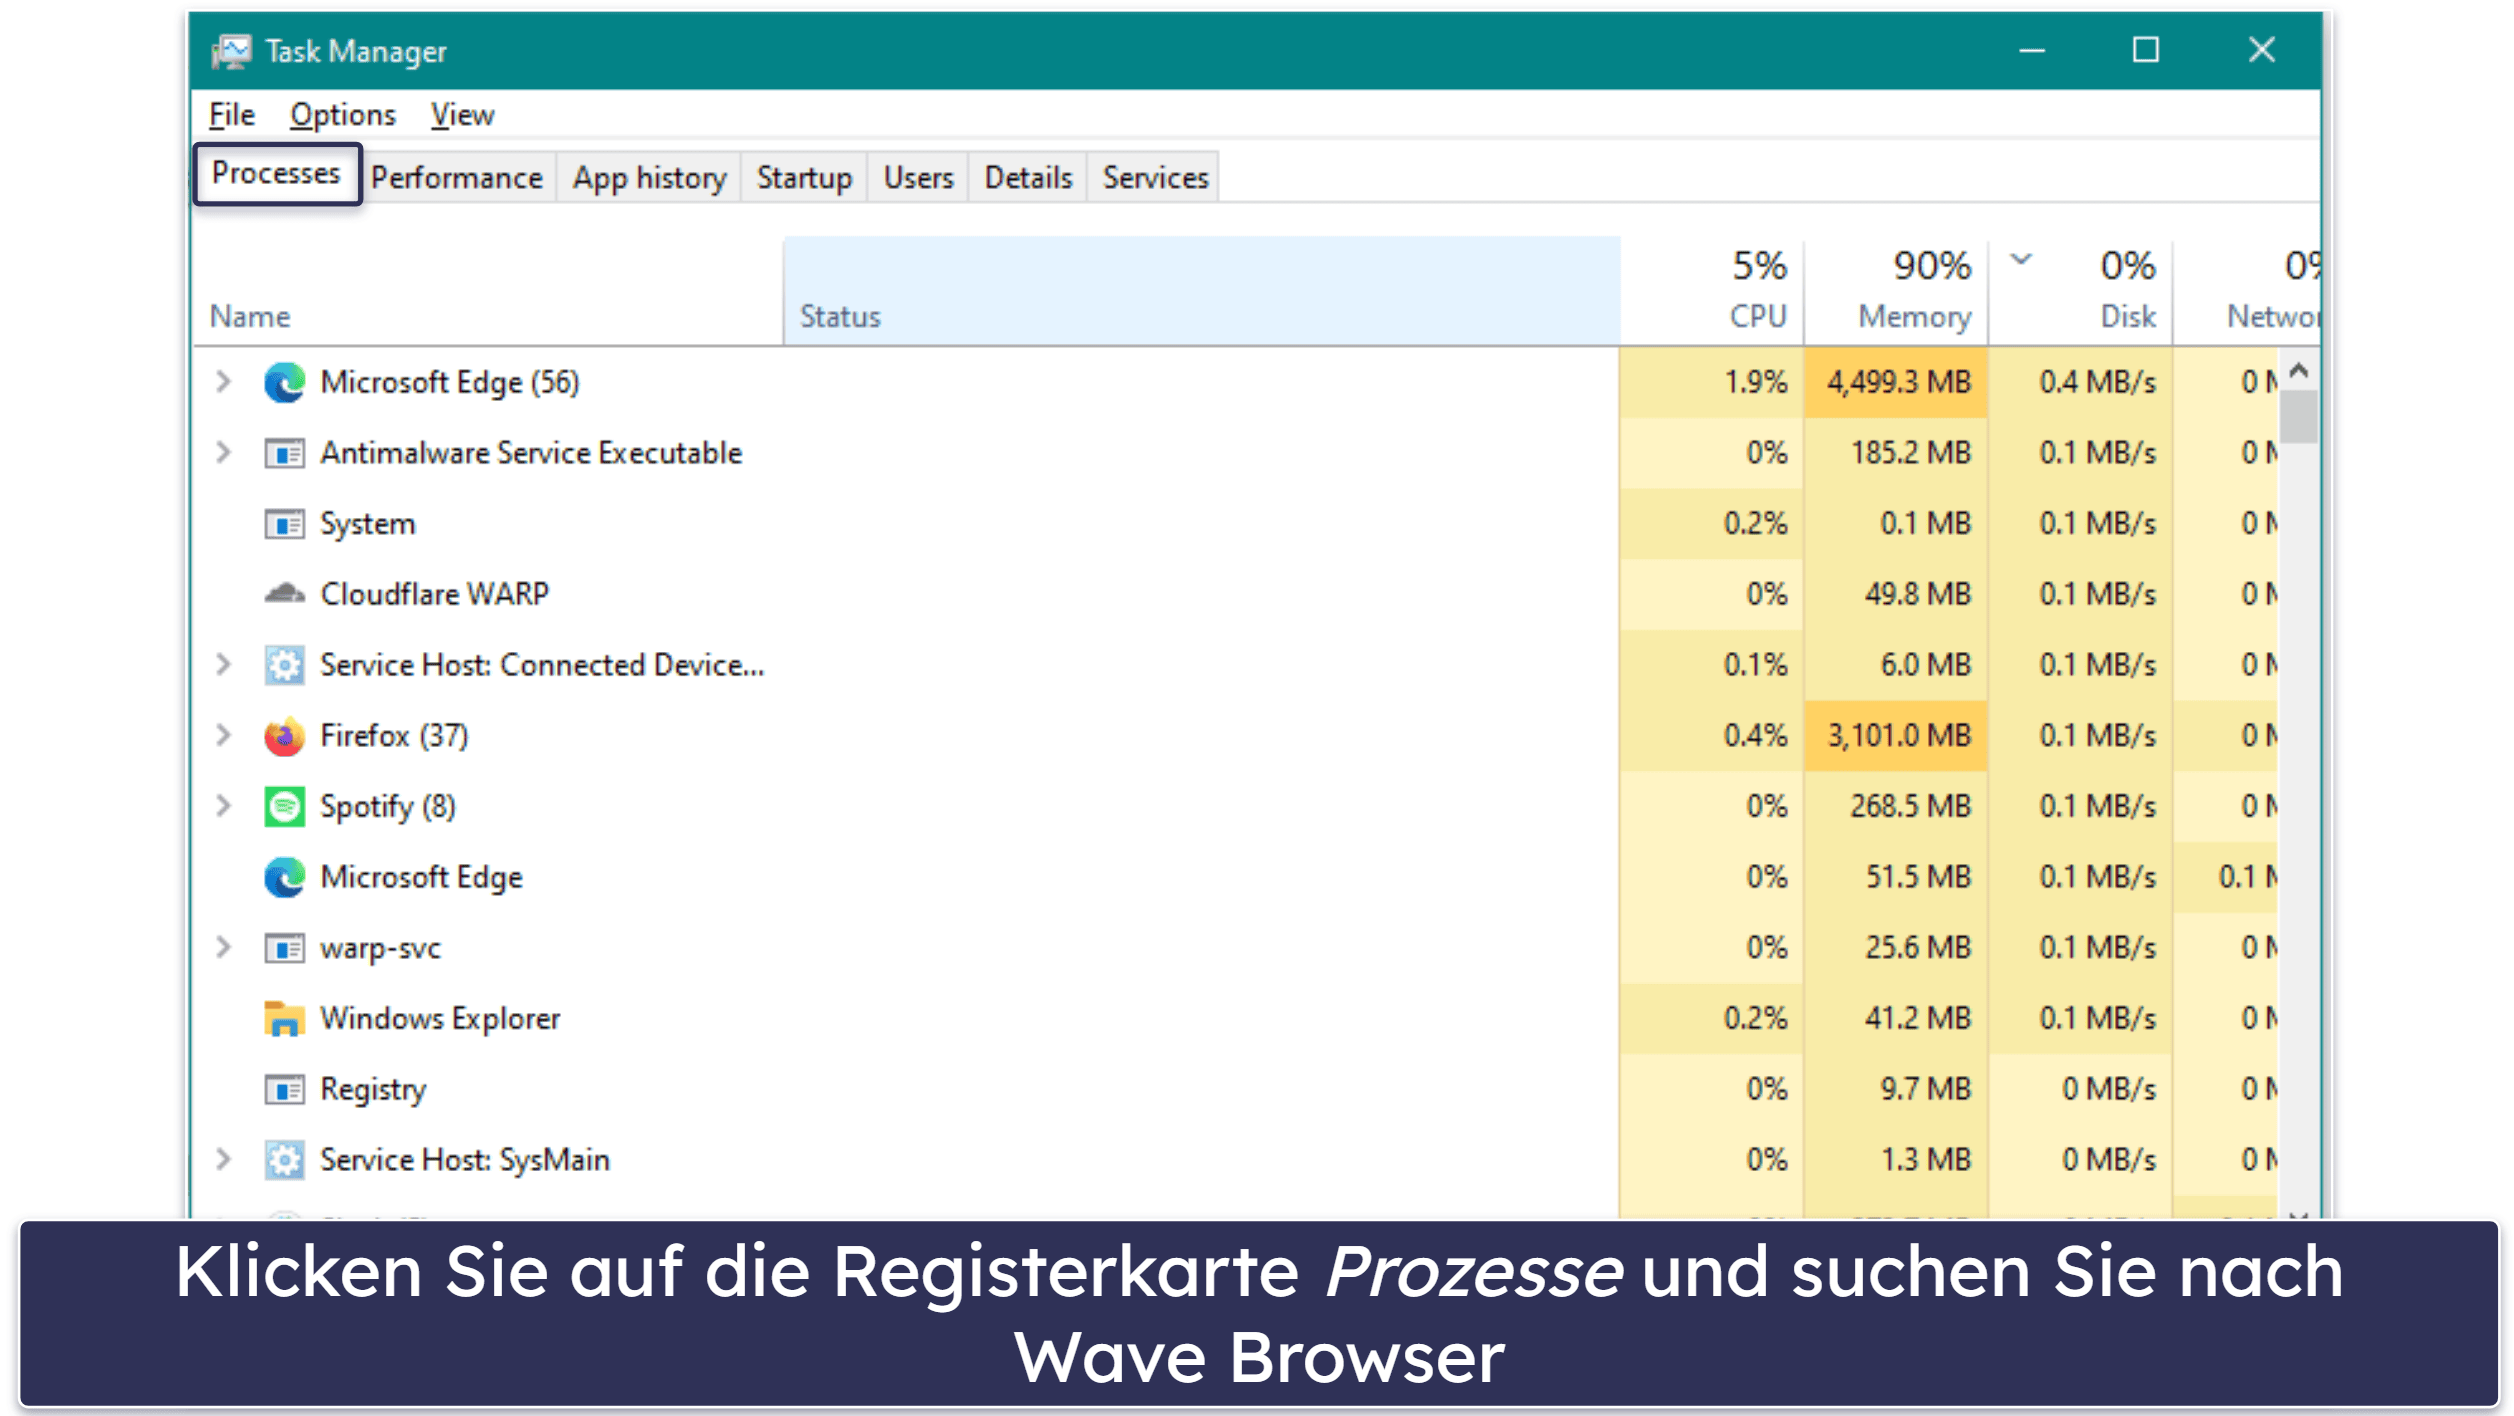
Task: Switch to the Processes tab
Action: (x=277, y=174)
